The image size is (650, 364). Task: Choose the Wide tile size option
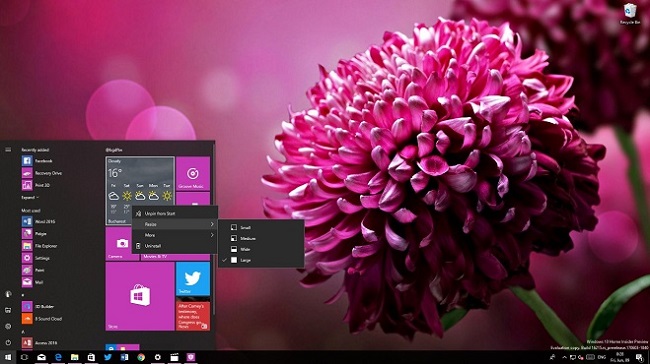[x=261, y=249]
